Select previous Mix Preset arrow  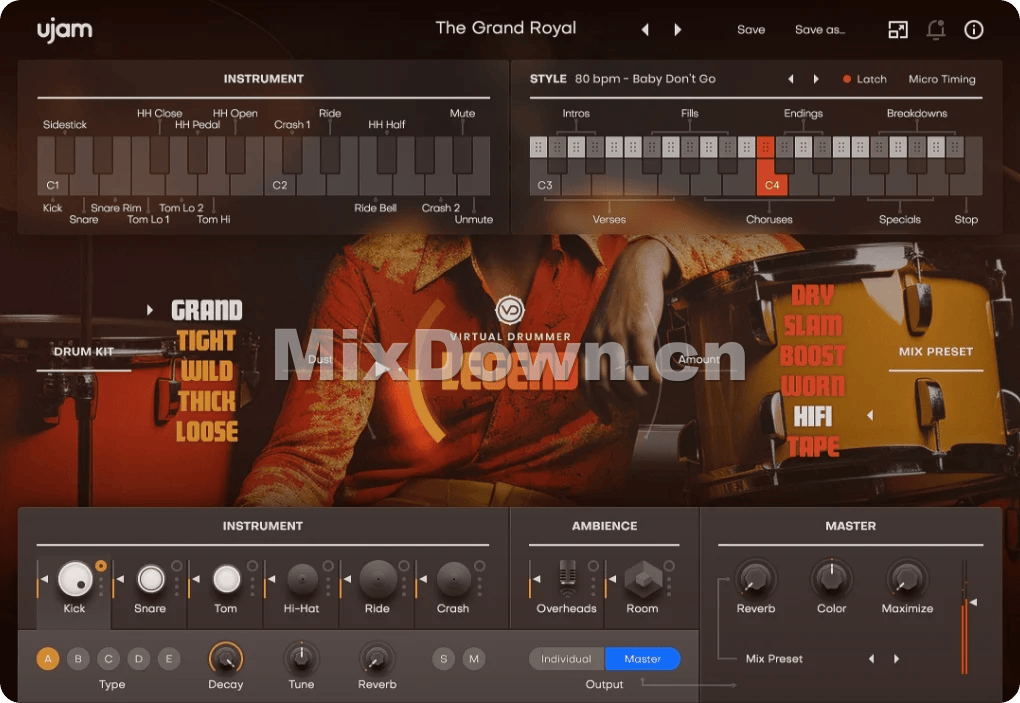[x=871, y=659]
